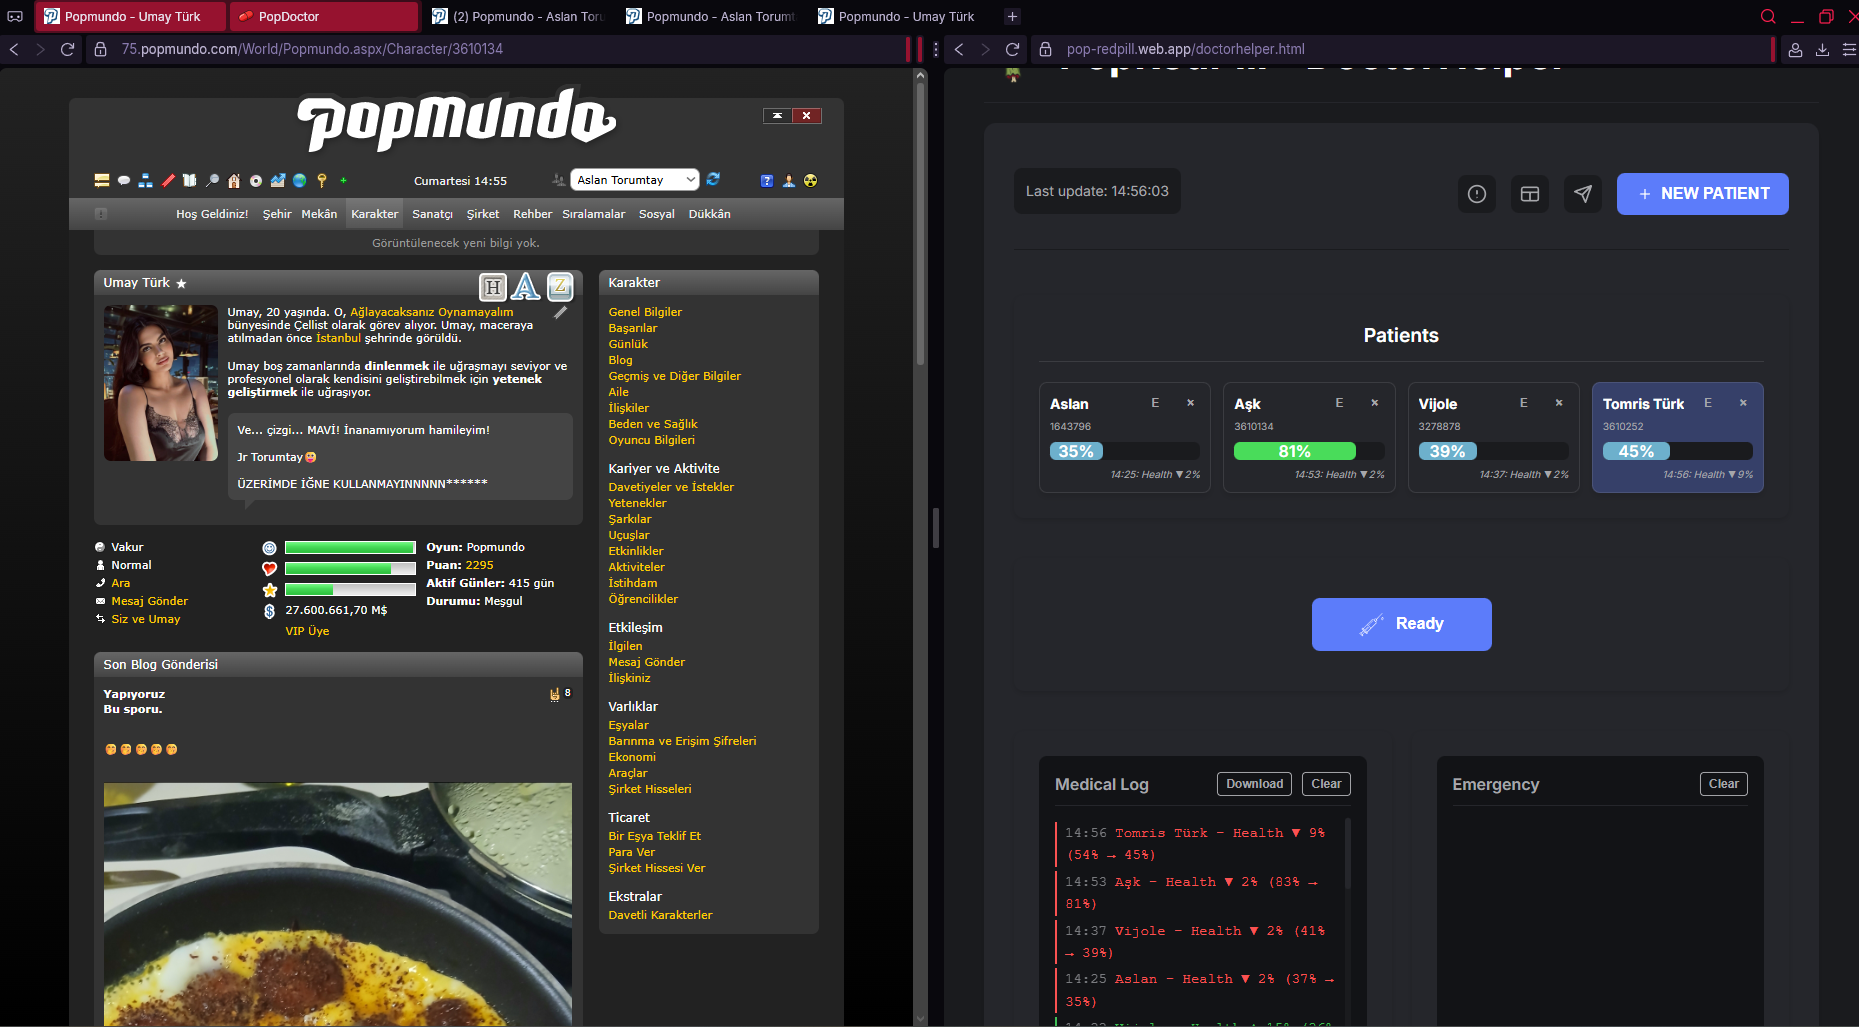Open the Aslan Torumtay character dropdown
Viewport: 1859px width, 1027px height.
pyautogui.click(x=634, y=180)
